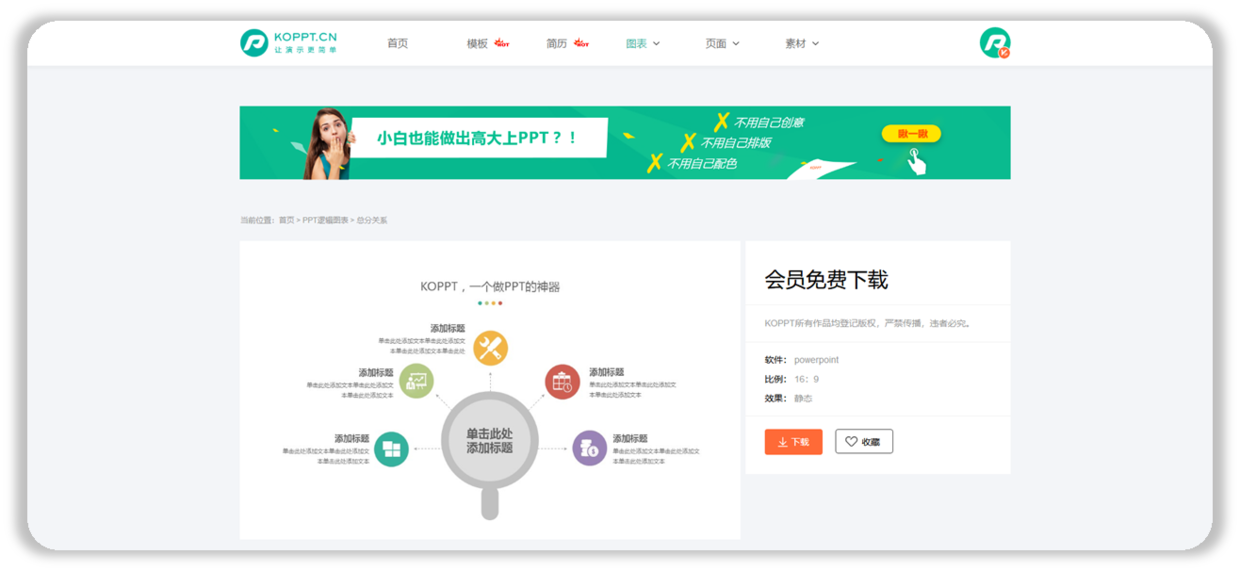Go to the 首页 nav item
Viewport: 1240px width, 571px height.
pyautogui.click(x=397, y=43)
